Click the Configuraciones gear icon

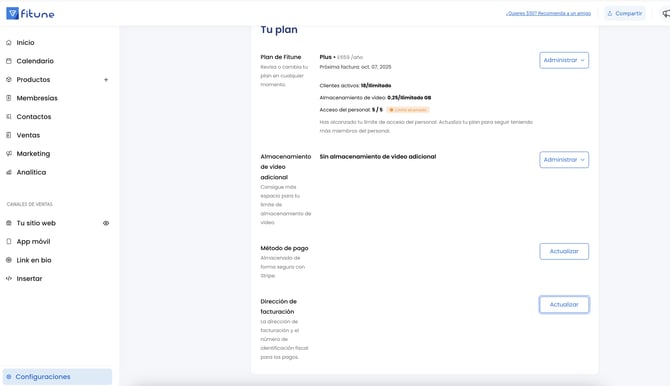point(9,377)
